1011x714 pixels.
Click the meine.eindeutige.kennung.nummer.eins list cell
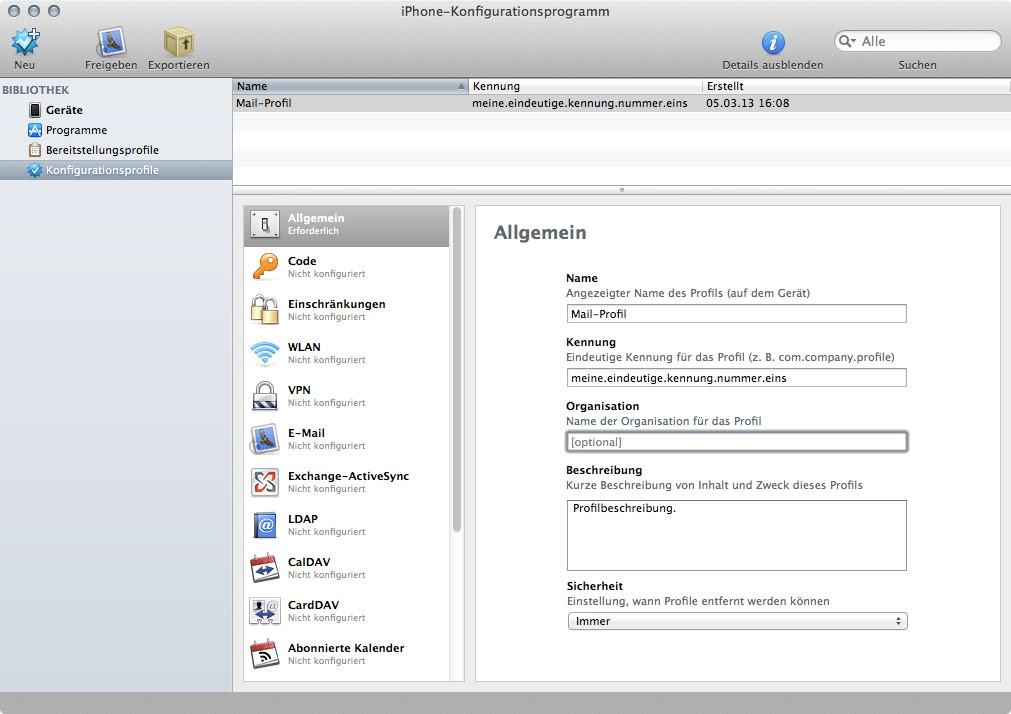(580, 103)
